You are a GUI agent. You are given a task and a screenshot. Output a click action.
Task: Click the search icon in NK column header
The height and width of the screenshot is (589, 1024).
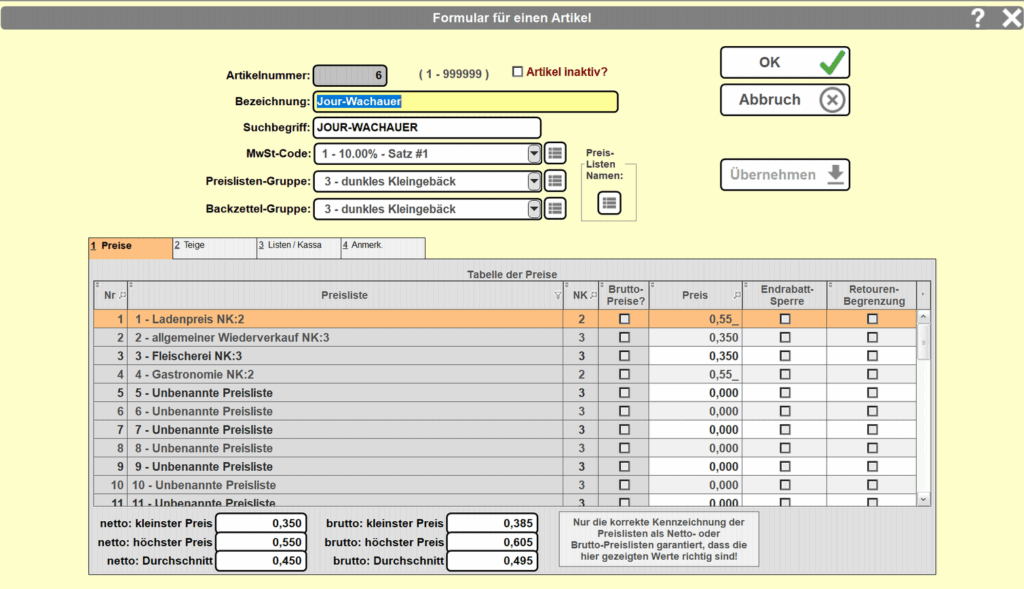point(594,295)
